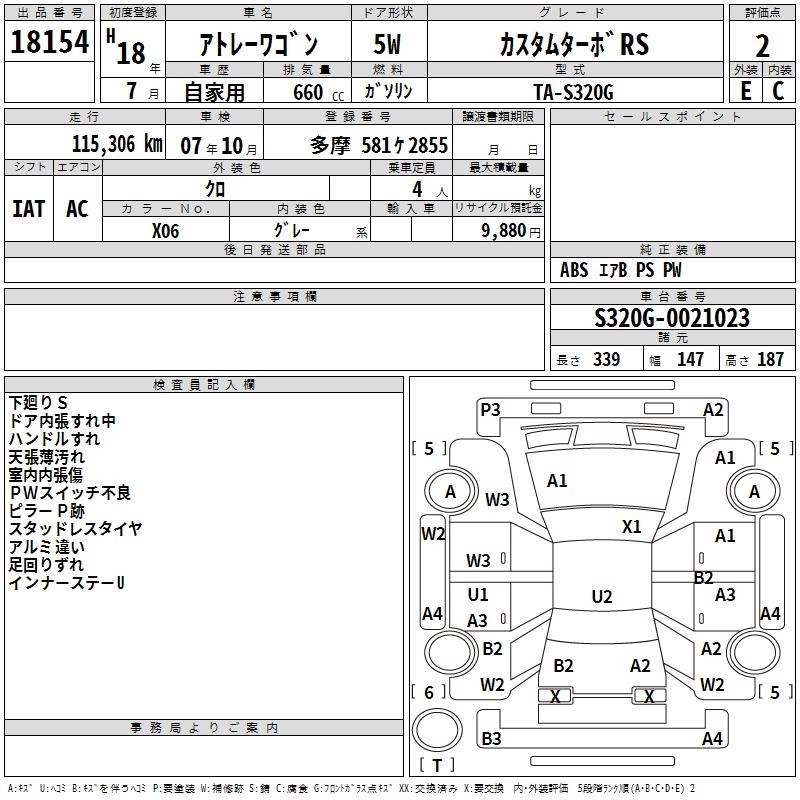Screen dimensions: 800x800
Task: Click grade カスタムターボRS
Action: pos(574,44)
